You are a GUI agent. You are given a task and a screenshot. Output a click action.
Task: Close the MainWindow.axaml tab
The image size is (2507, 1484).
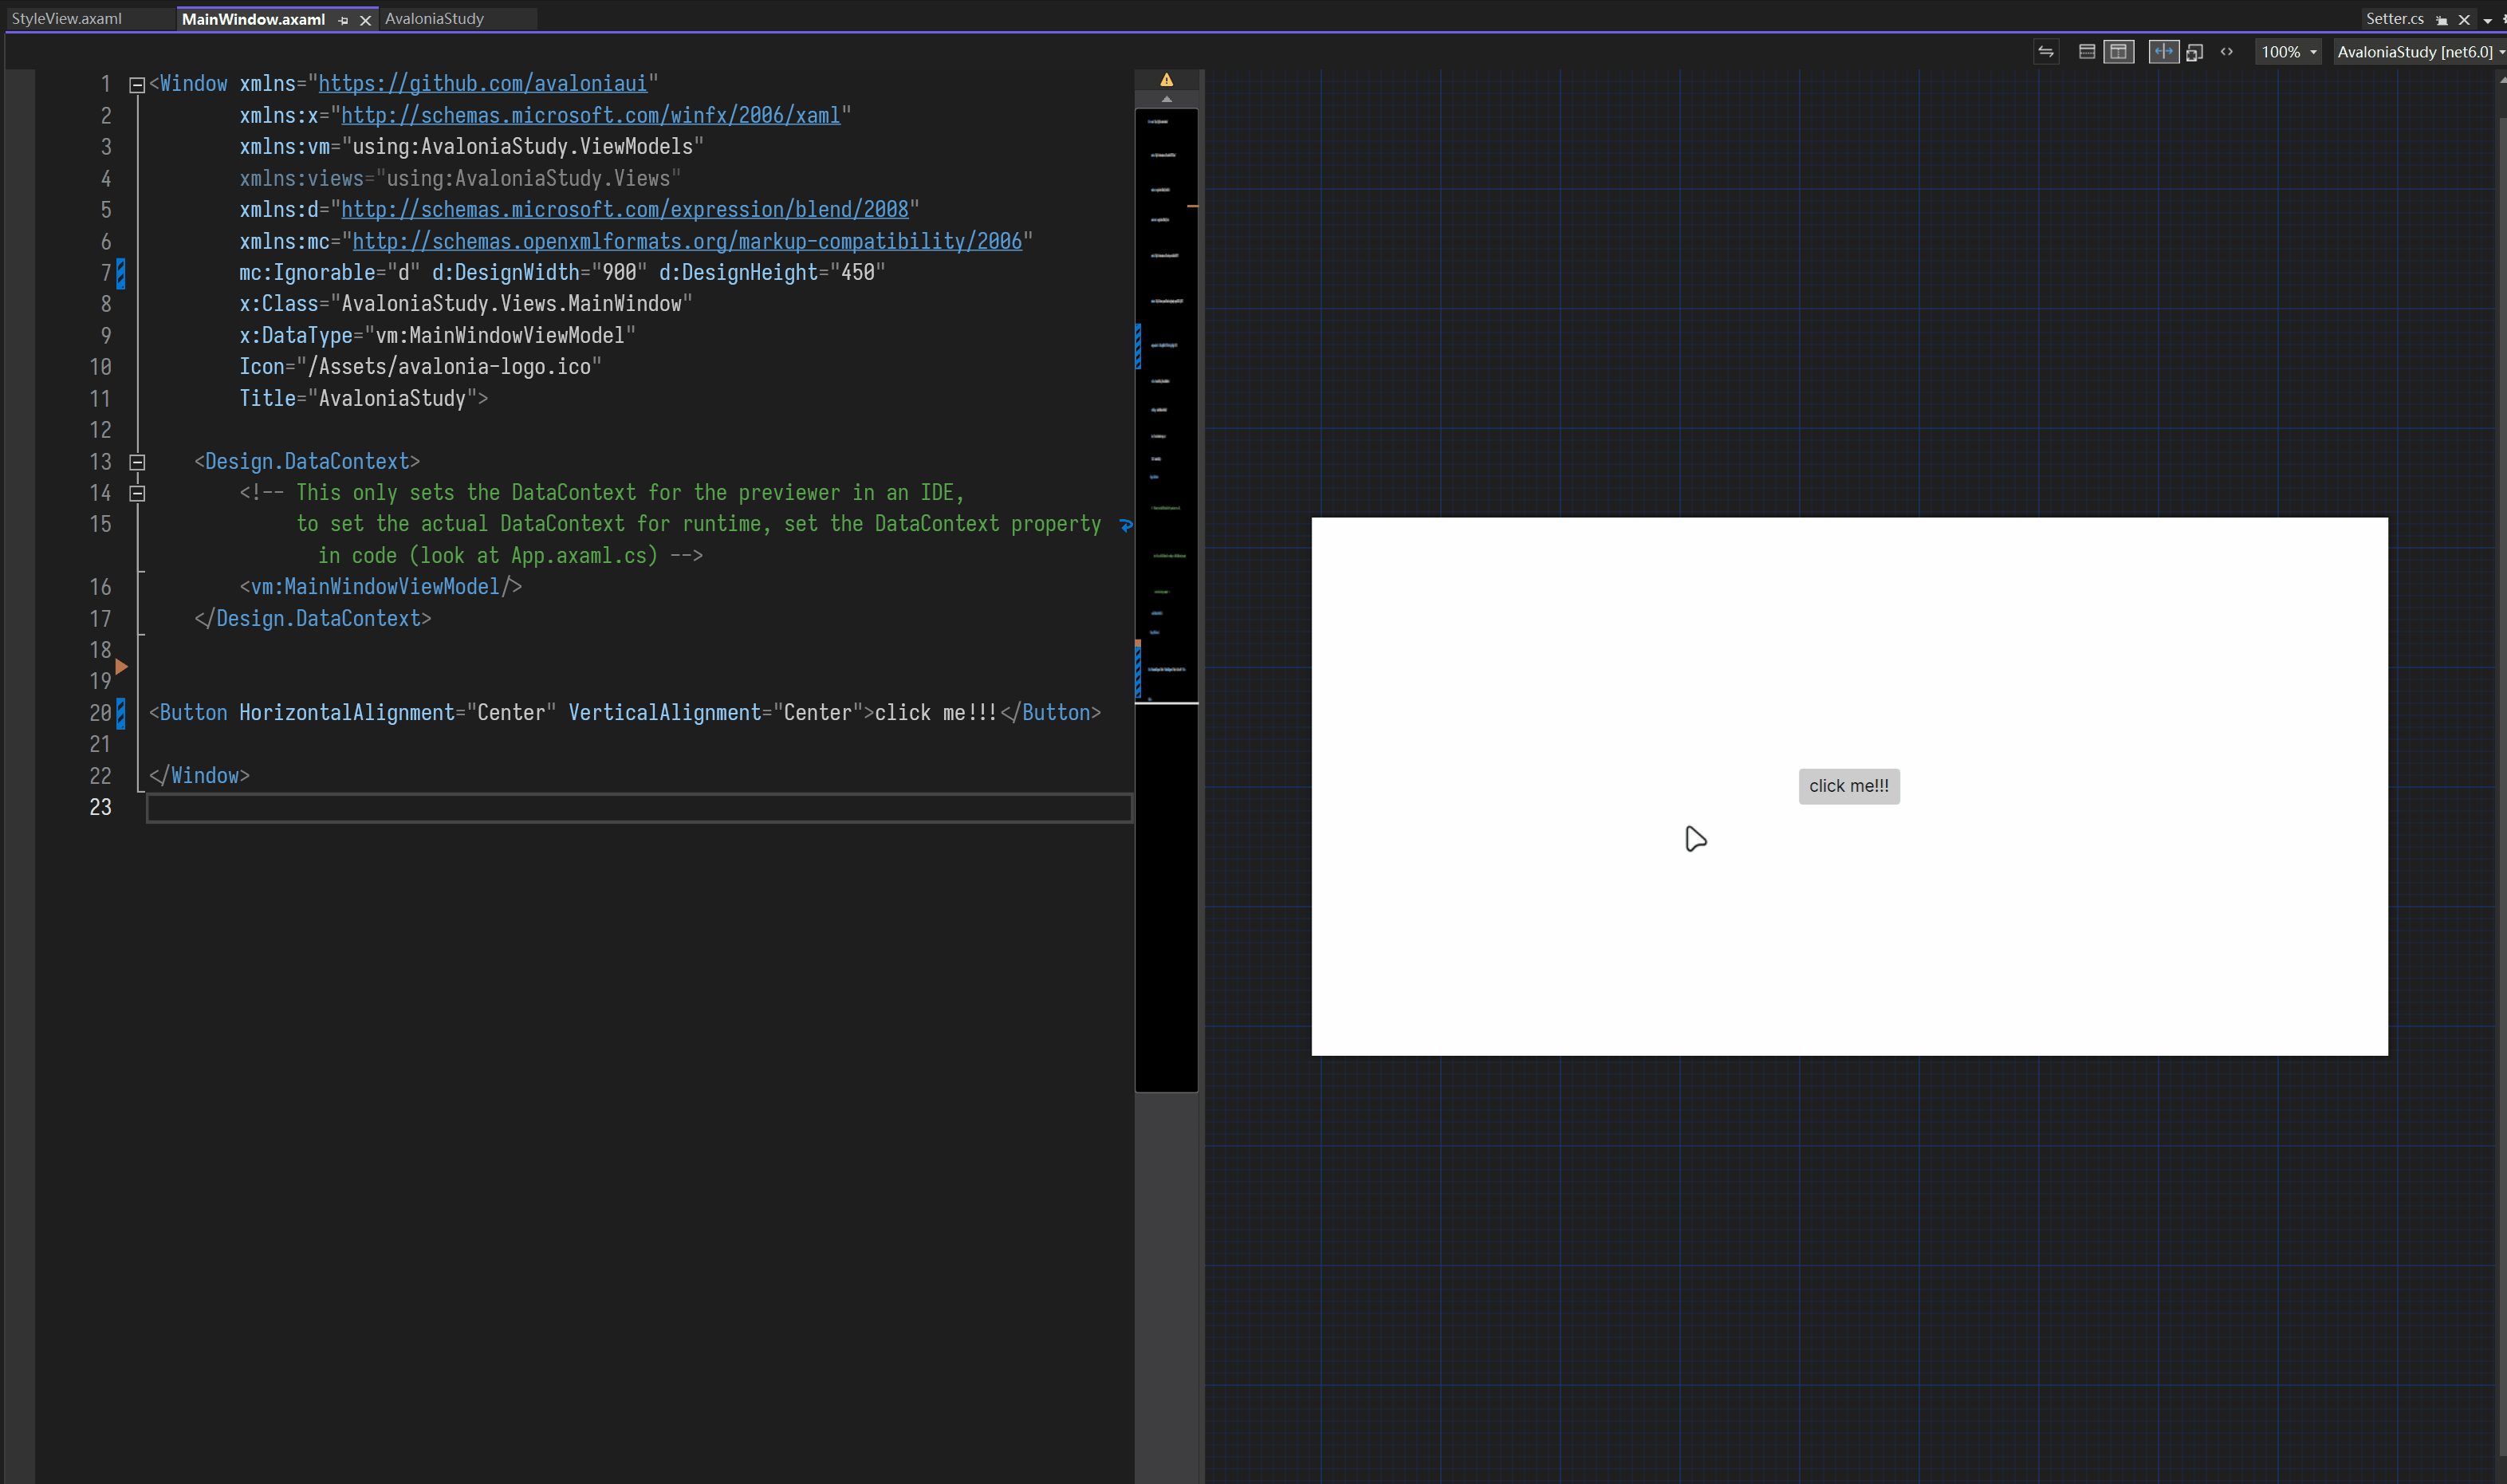point(365,20)
